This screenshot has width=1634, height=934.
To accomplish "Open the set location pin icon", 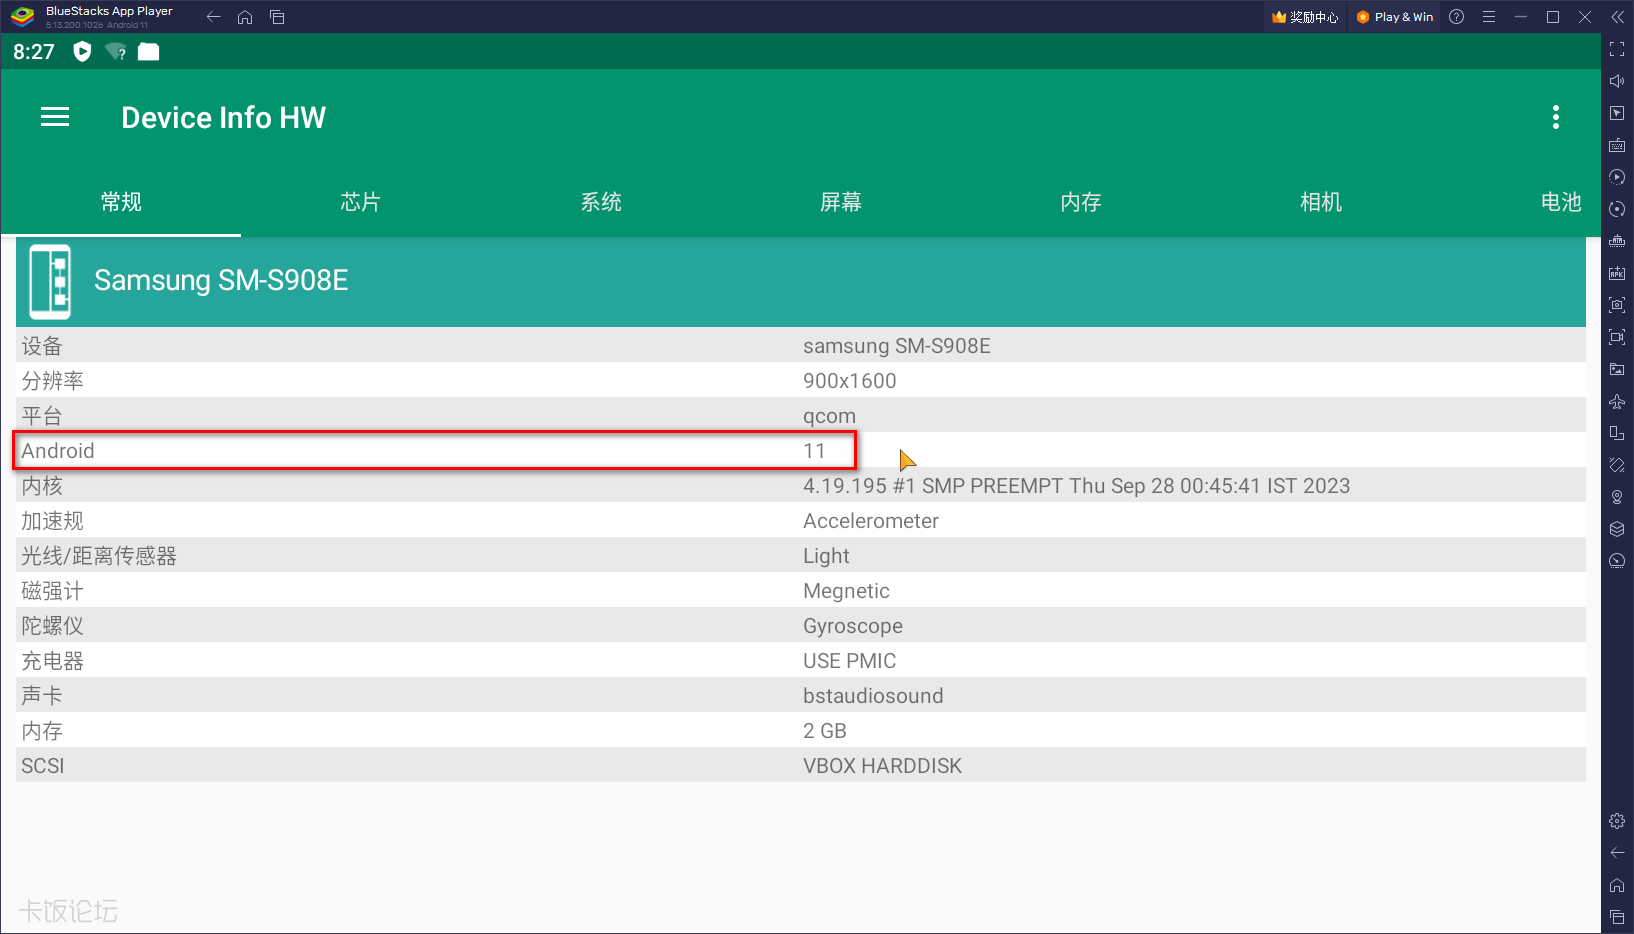I will coord(1617,497).
